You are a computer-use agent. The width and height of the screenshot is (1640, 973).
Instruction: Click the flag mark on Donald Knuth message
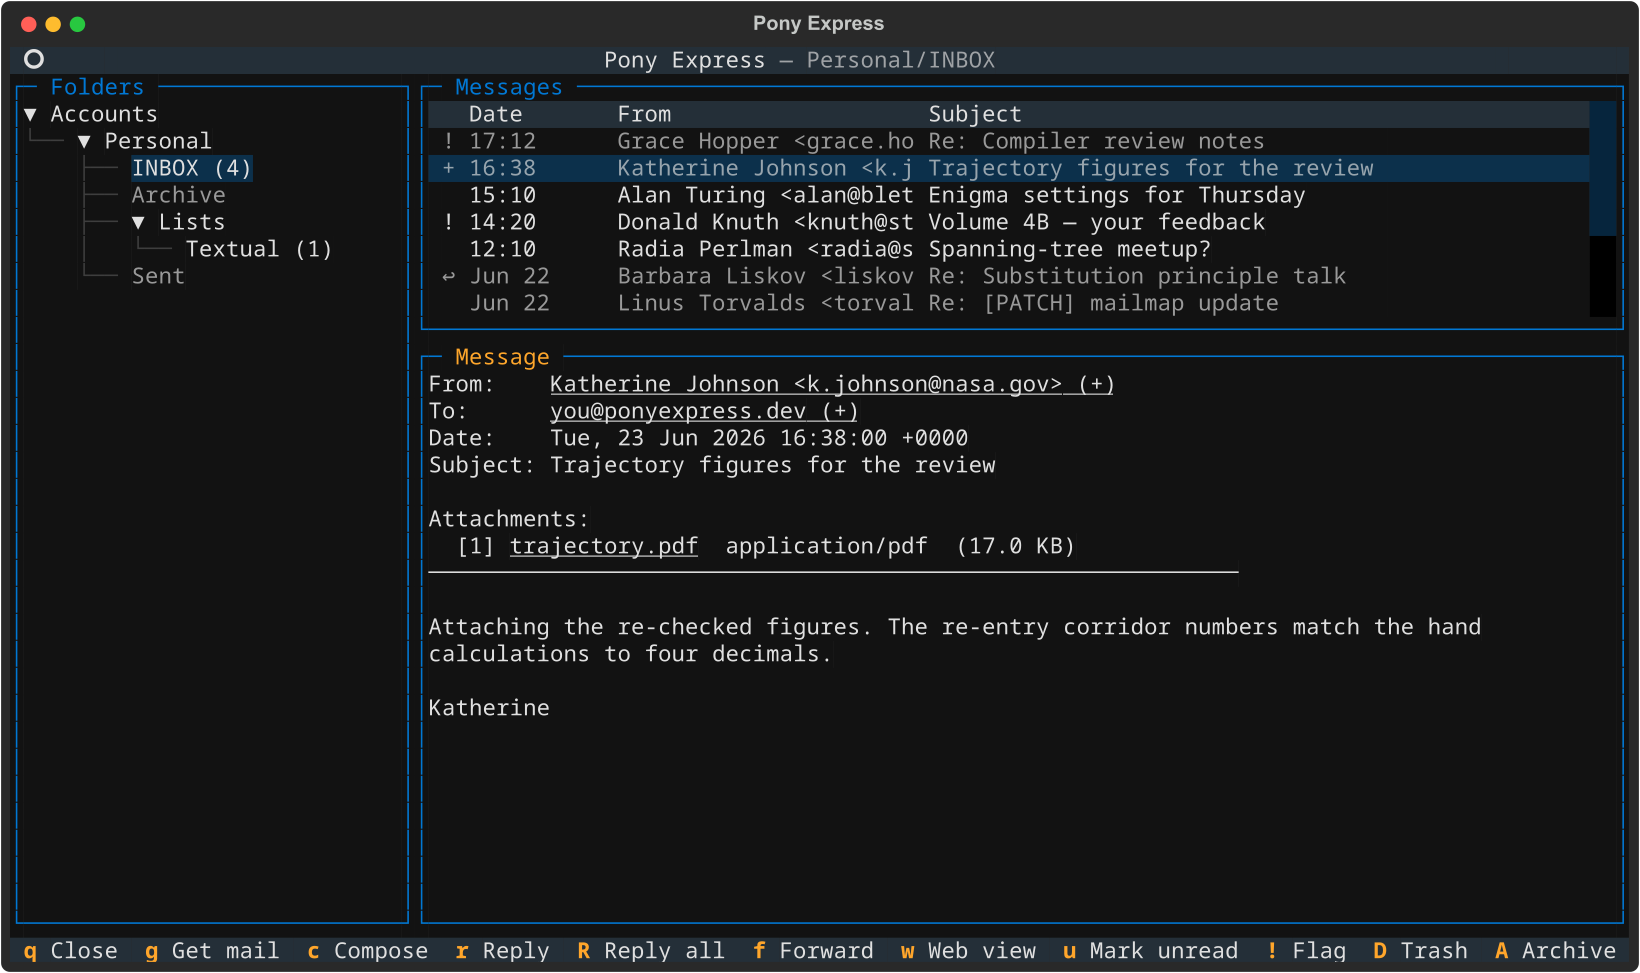(449, 223)
